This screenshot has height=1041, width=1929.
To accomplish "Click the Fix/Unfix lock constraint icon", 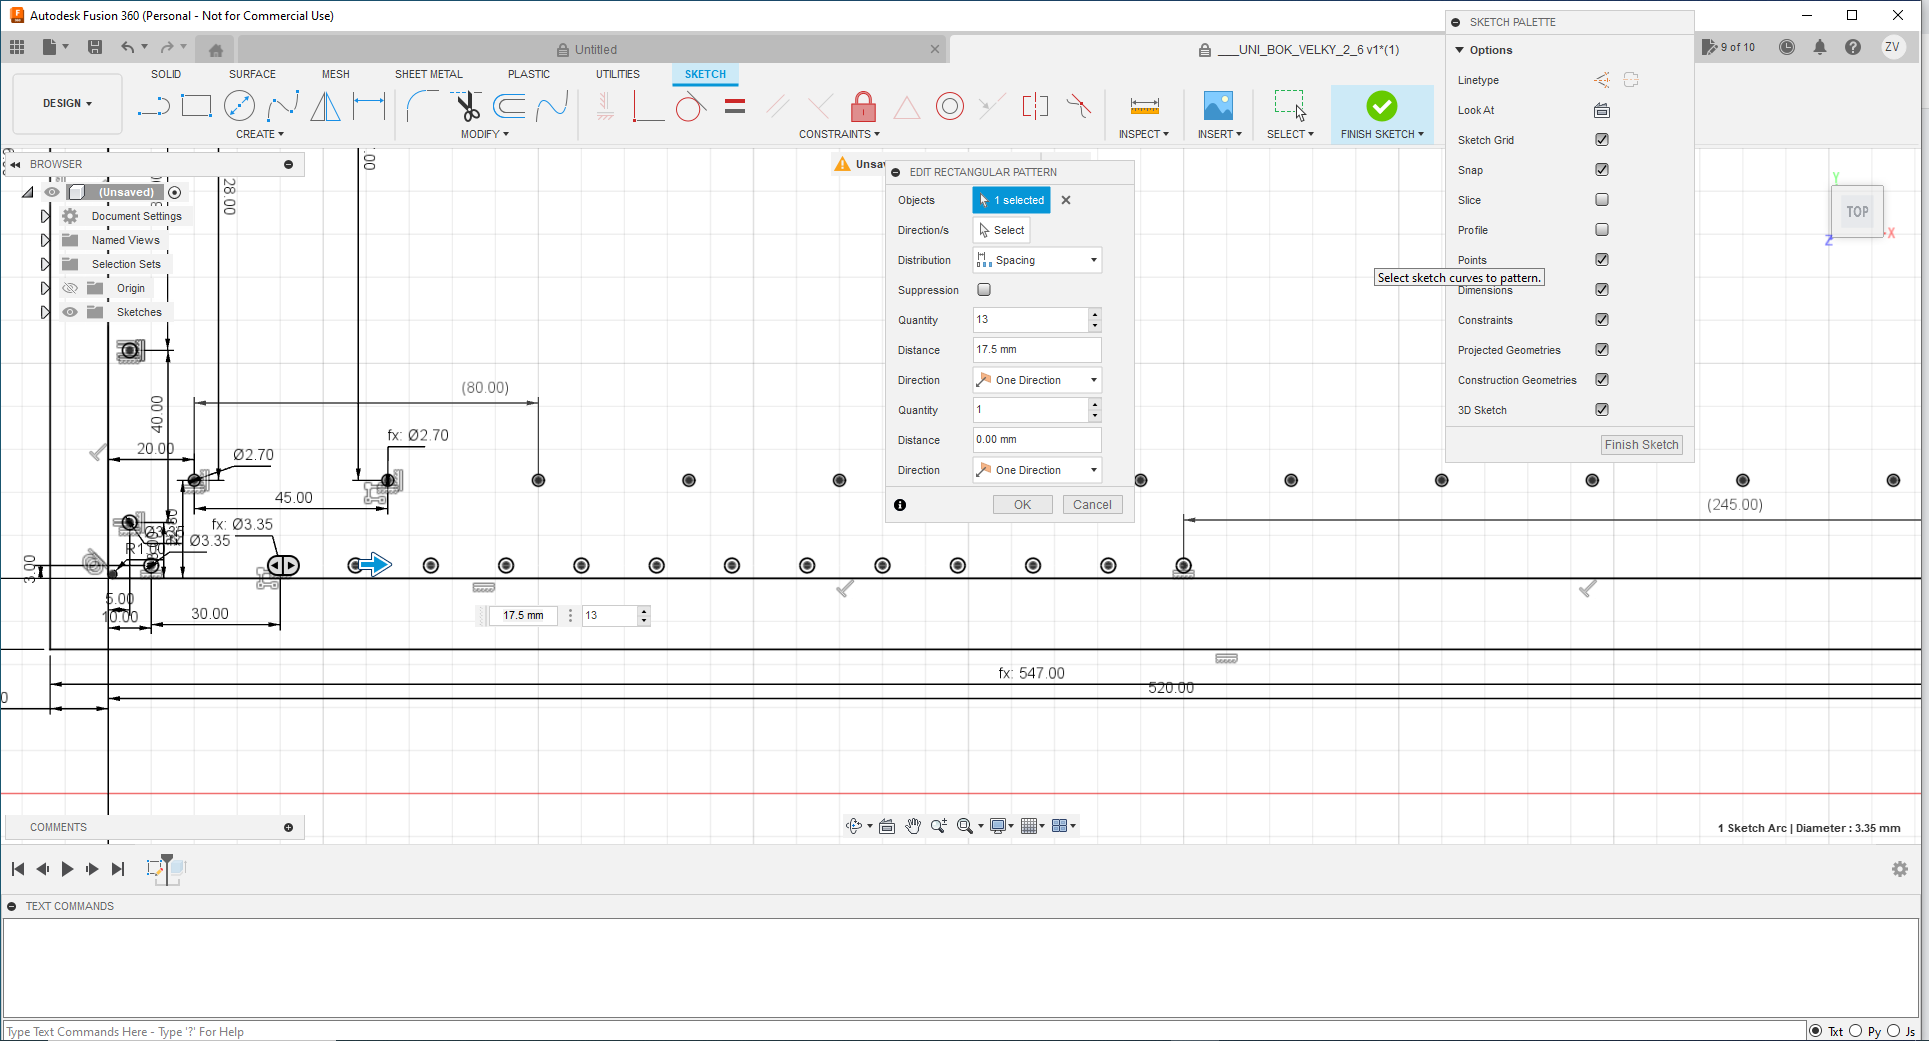I will click(863, 106).
